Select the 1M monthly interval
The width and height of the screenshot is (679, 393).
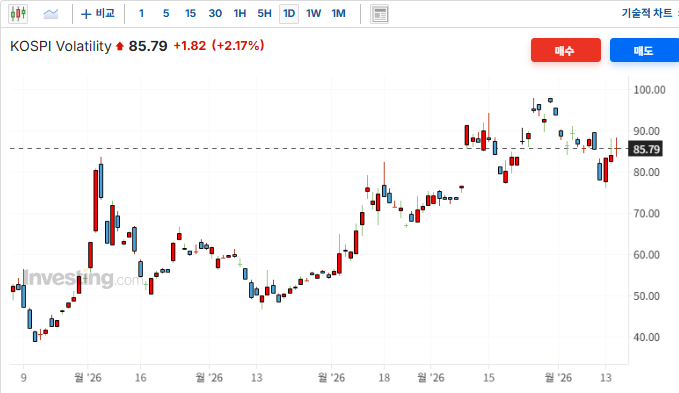[339, 13]
